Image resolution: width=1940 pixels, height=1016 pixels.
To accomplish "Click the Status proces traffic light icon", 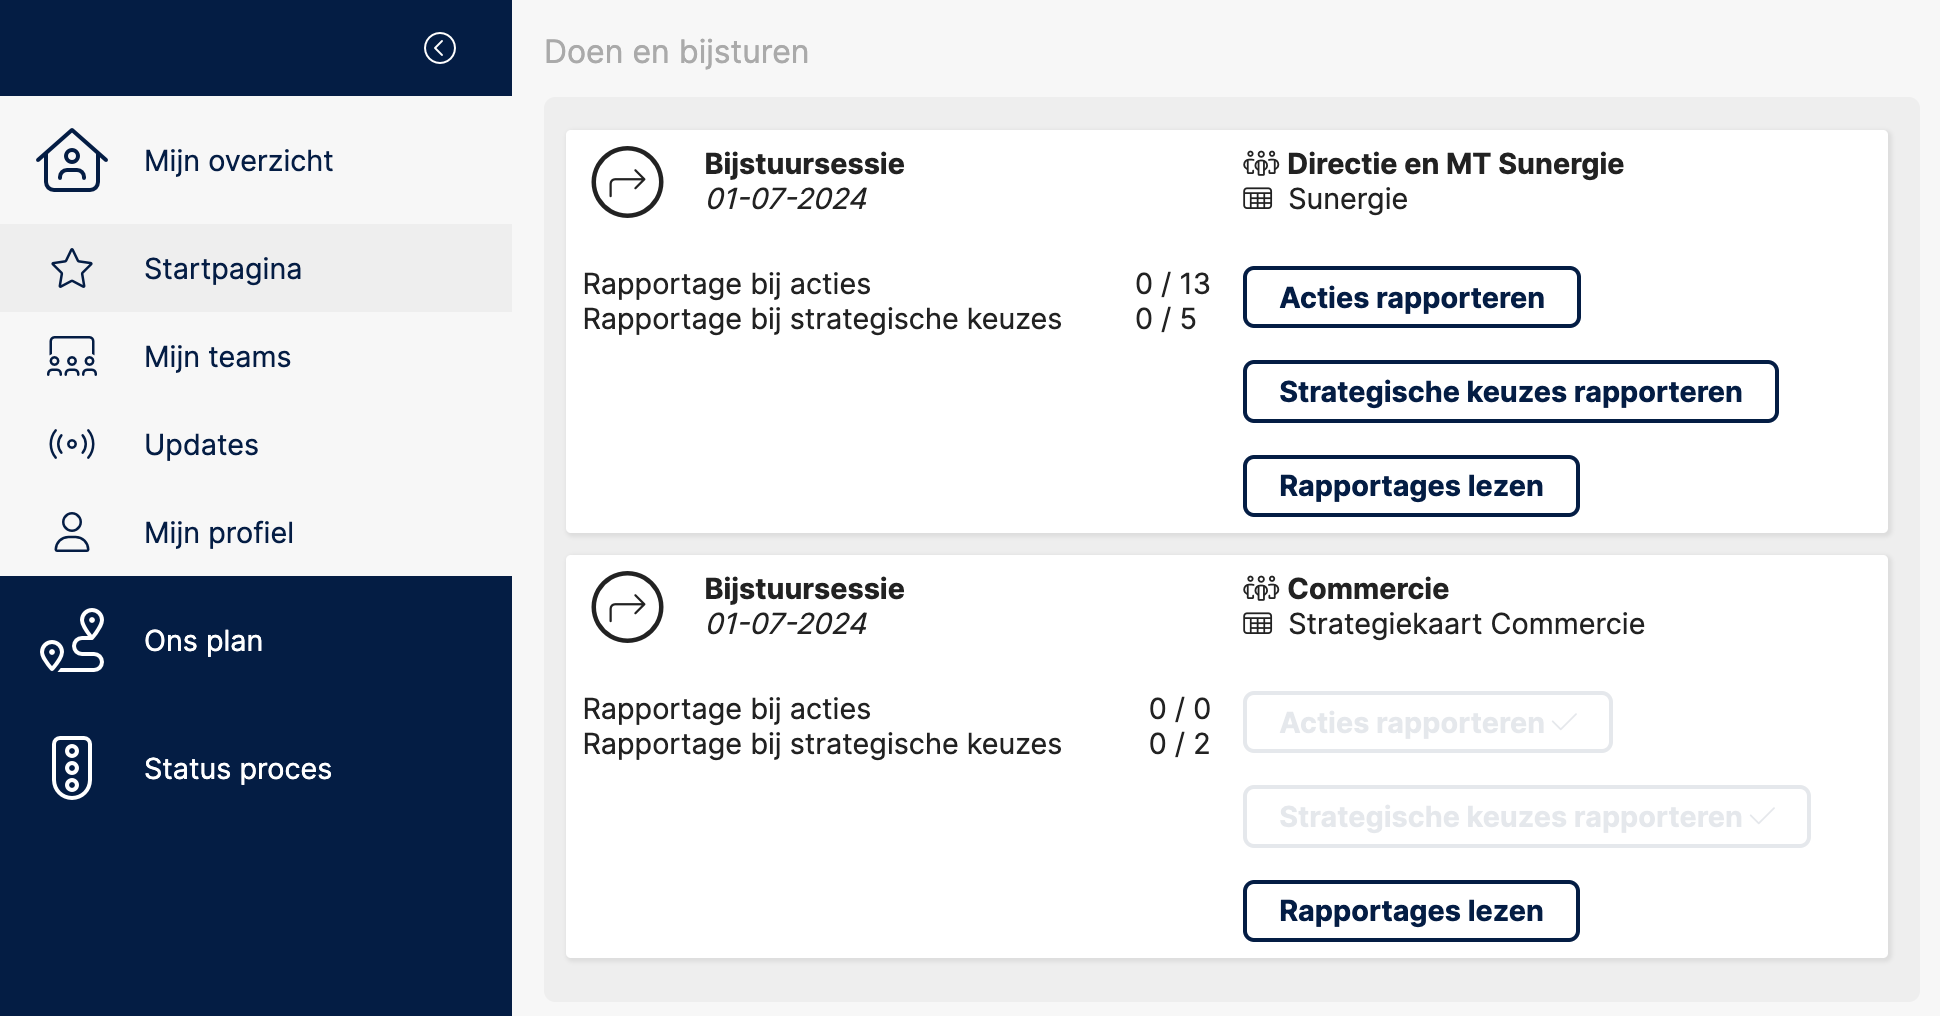I will click(72, 768).
